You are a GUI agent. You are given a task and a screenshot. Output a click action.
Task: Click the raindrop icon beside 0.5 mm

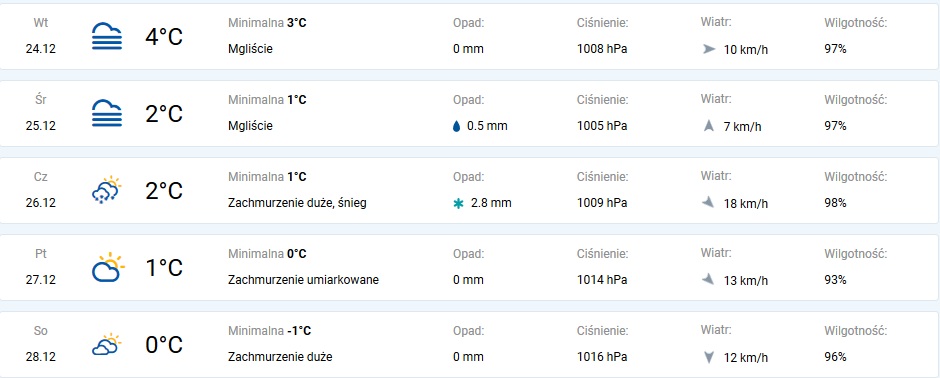pos(457,126)
